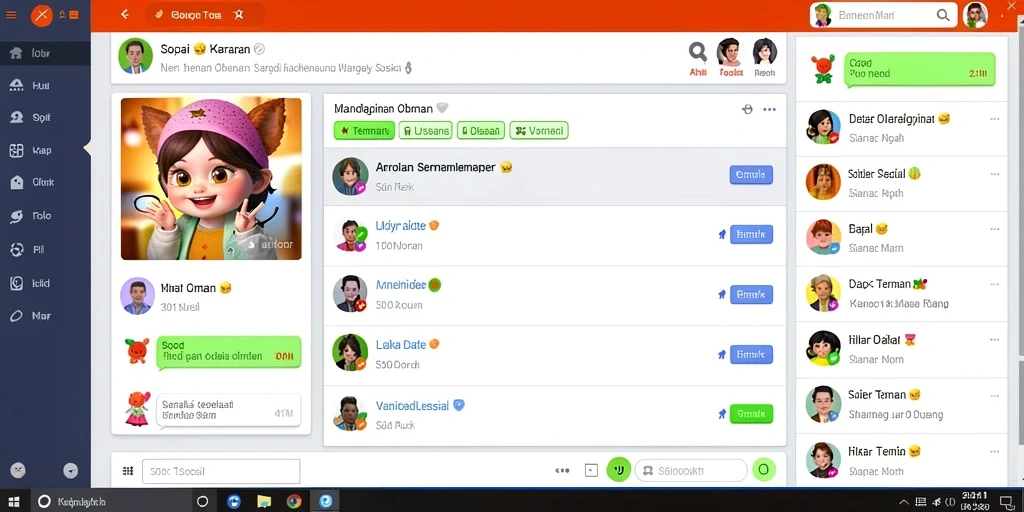Image resolution: width=1024 pixels, height=512 pixels.
Task: Open the Udyraidte contact name link
Action: (x=401, y=226)
